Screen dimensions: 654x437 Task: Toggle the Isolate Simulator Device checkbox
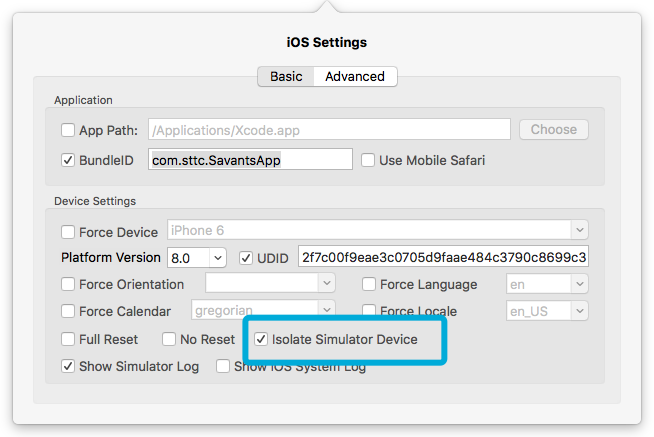pyautogui.click(x=261, y=339)
